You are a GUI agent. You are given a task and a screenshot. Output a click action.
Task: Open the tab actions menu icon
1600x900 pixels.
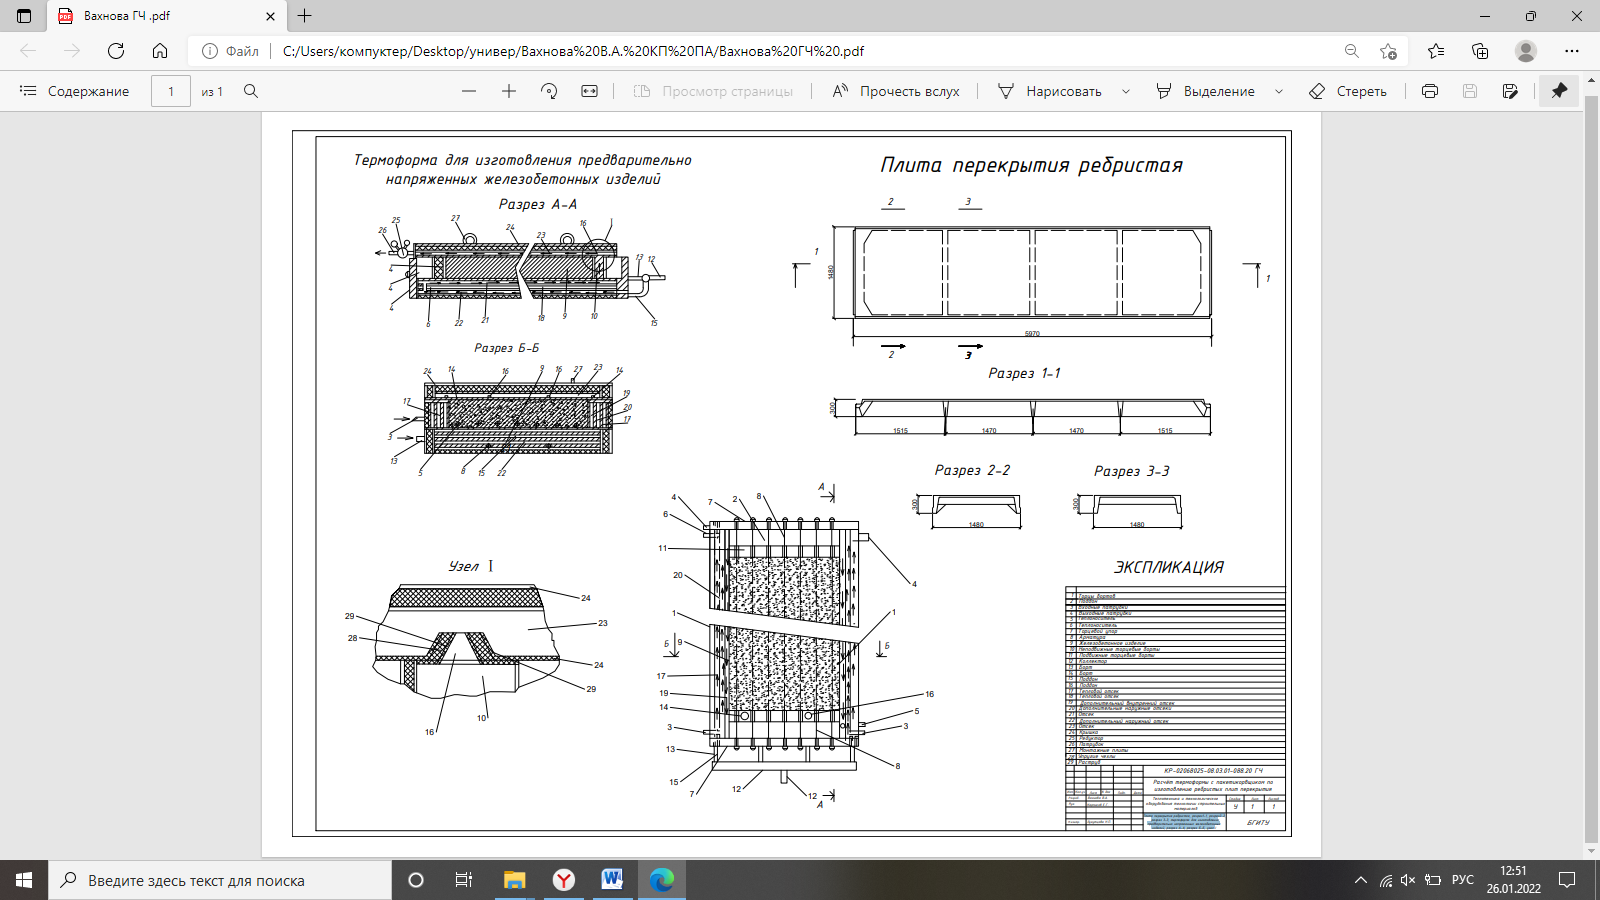click(24, 16)
